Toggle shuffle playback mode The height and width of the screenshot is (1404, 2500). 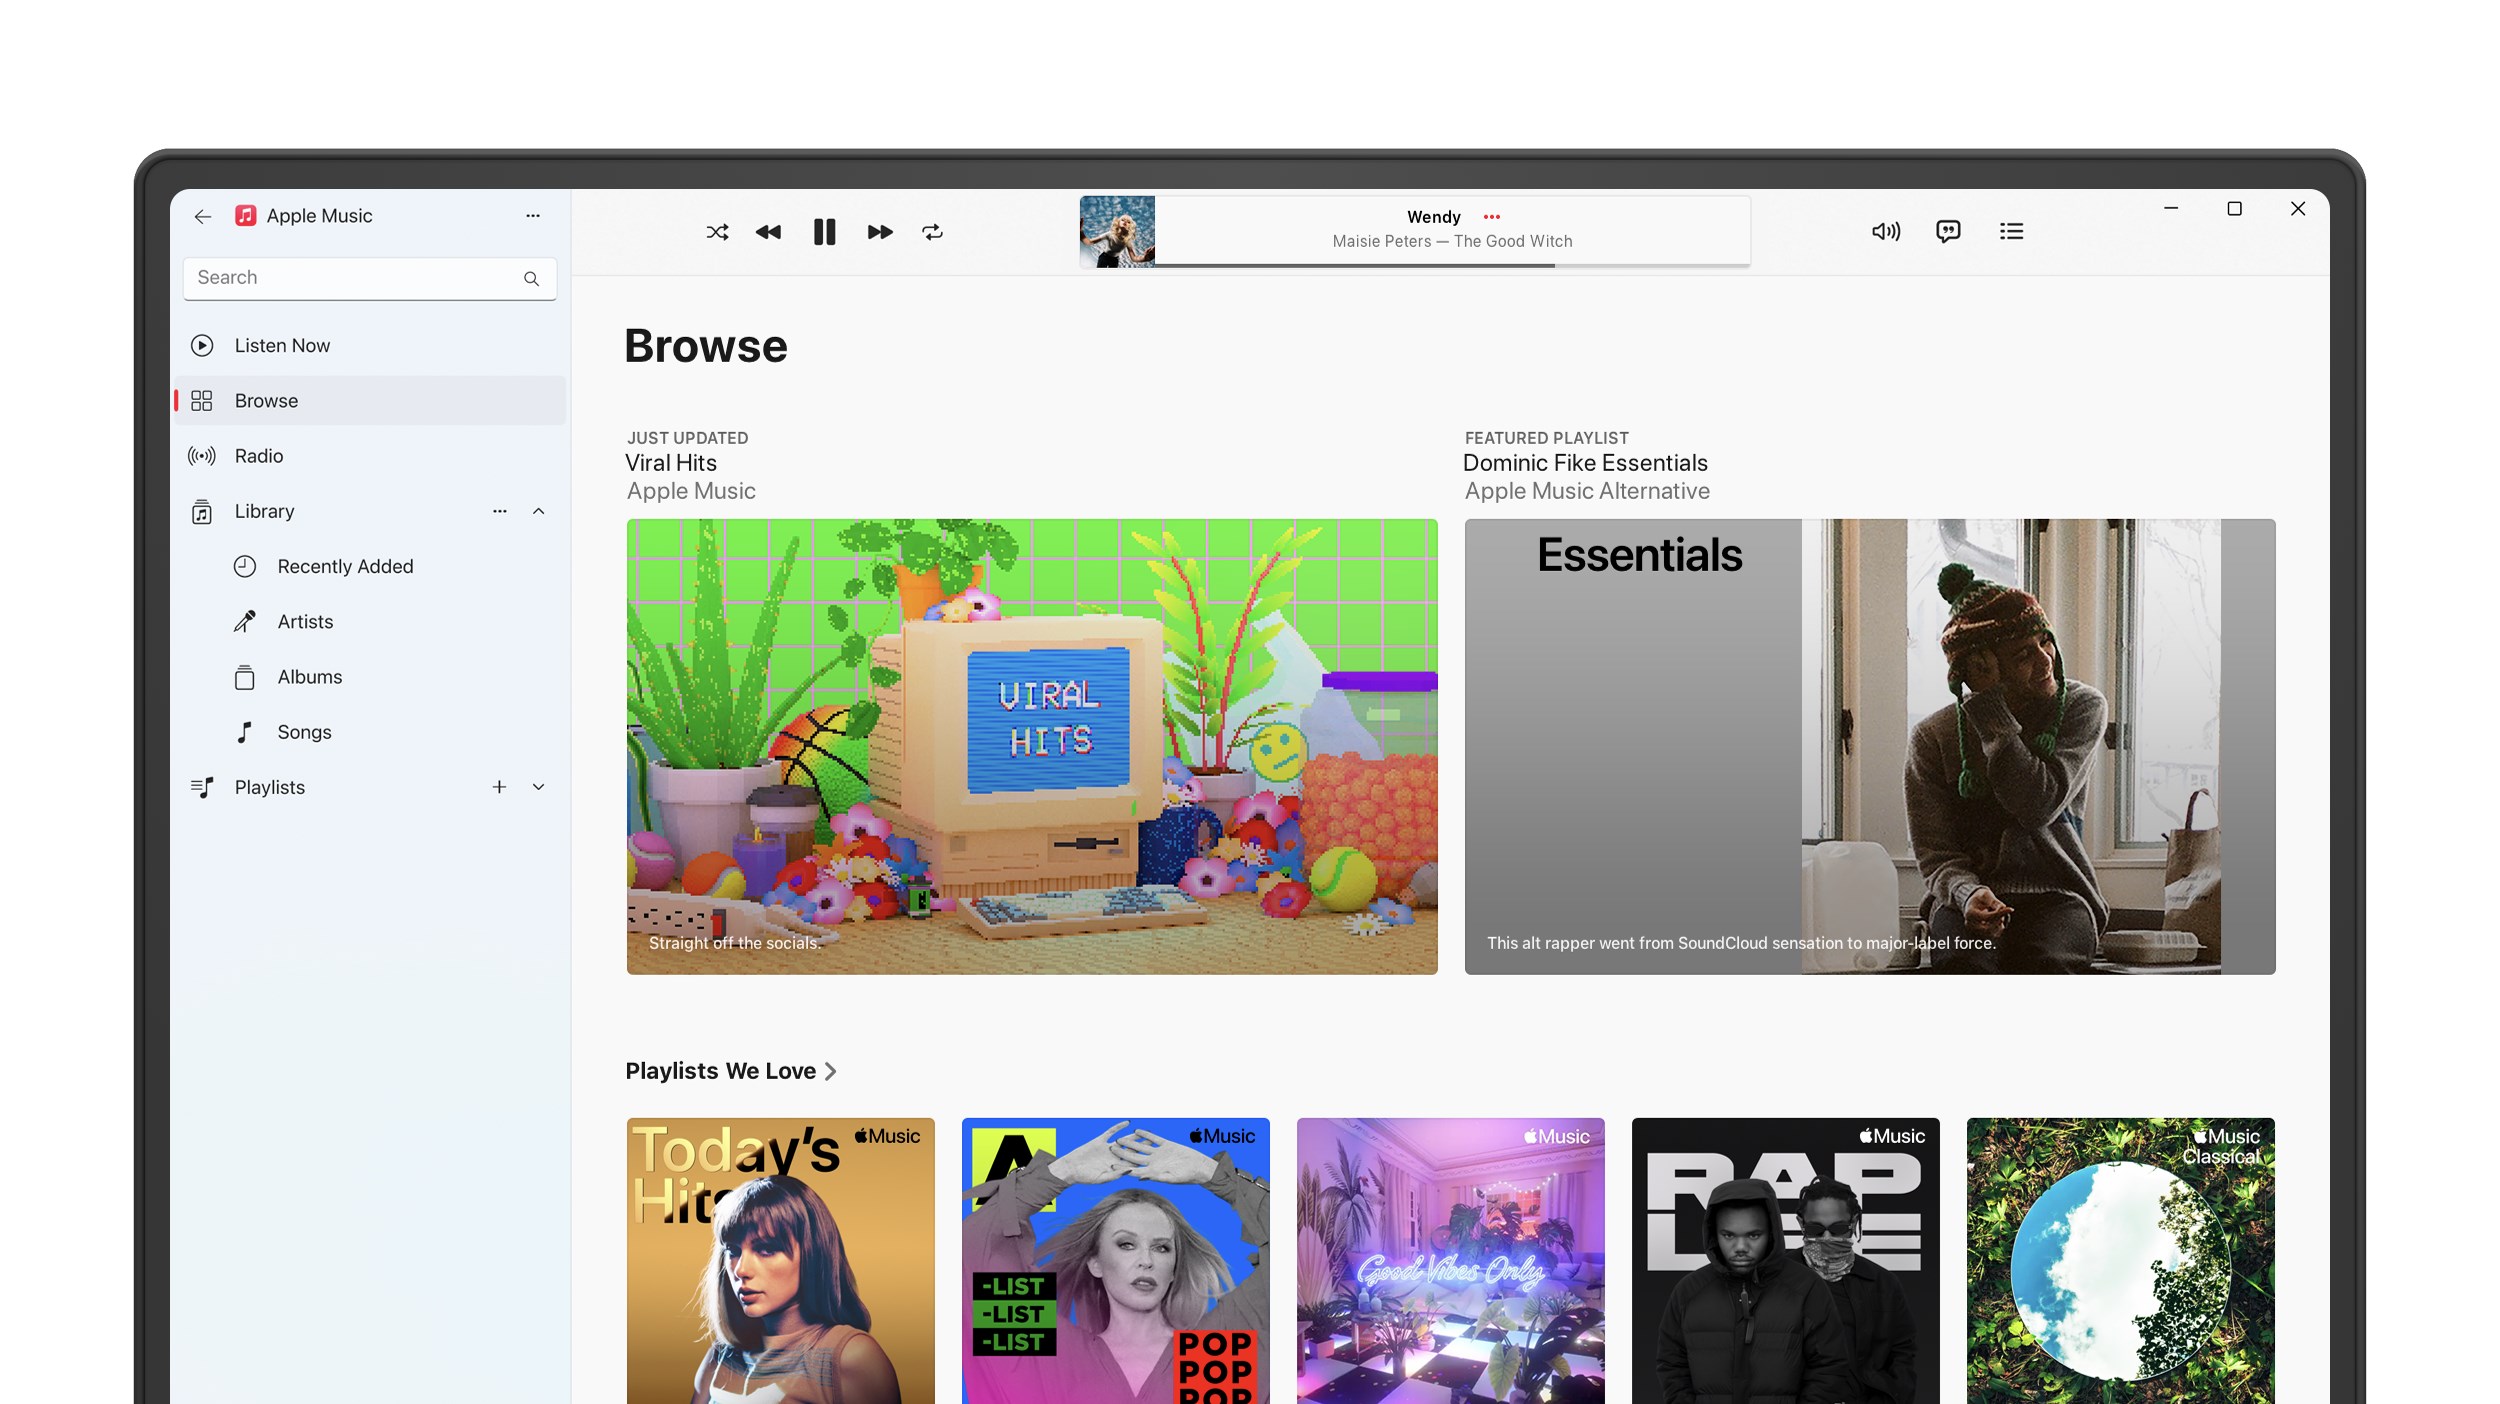(716, 231)
